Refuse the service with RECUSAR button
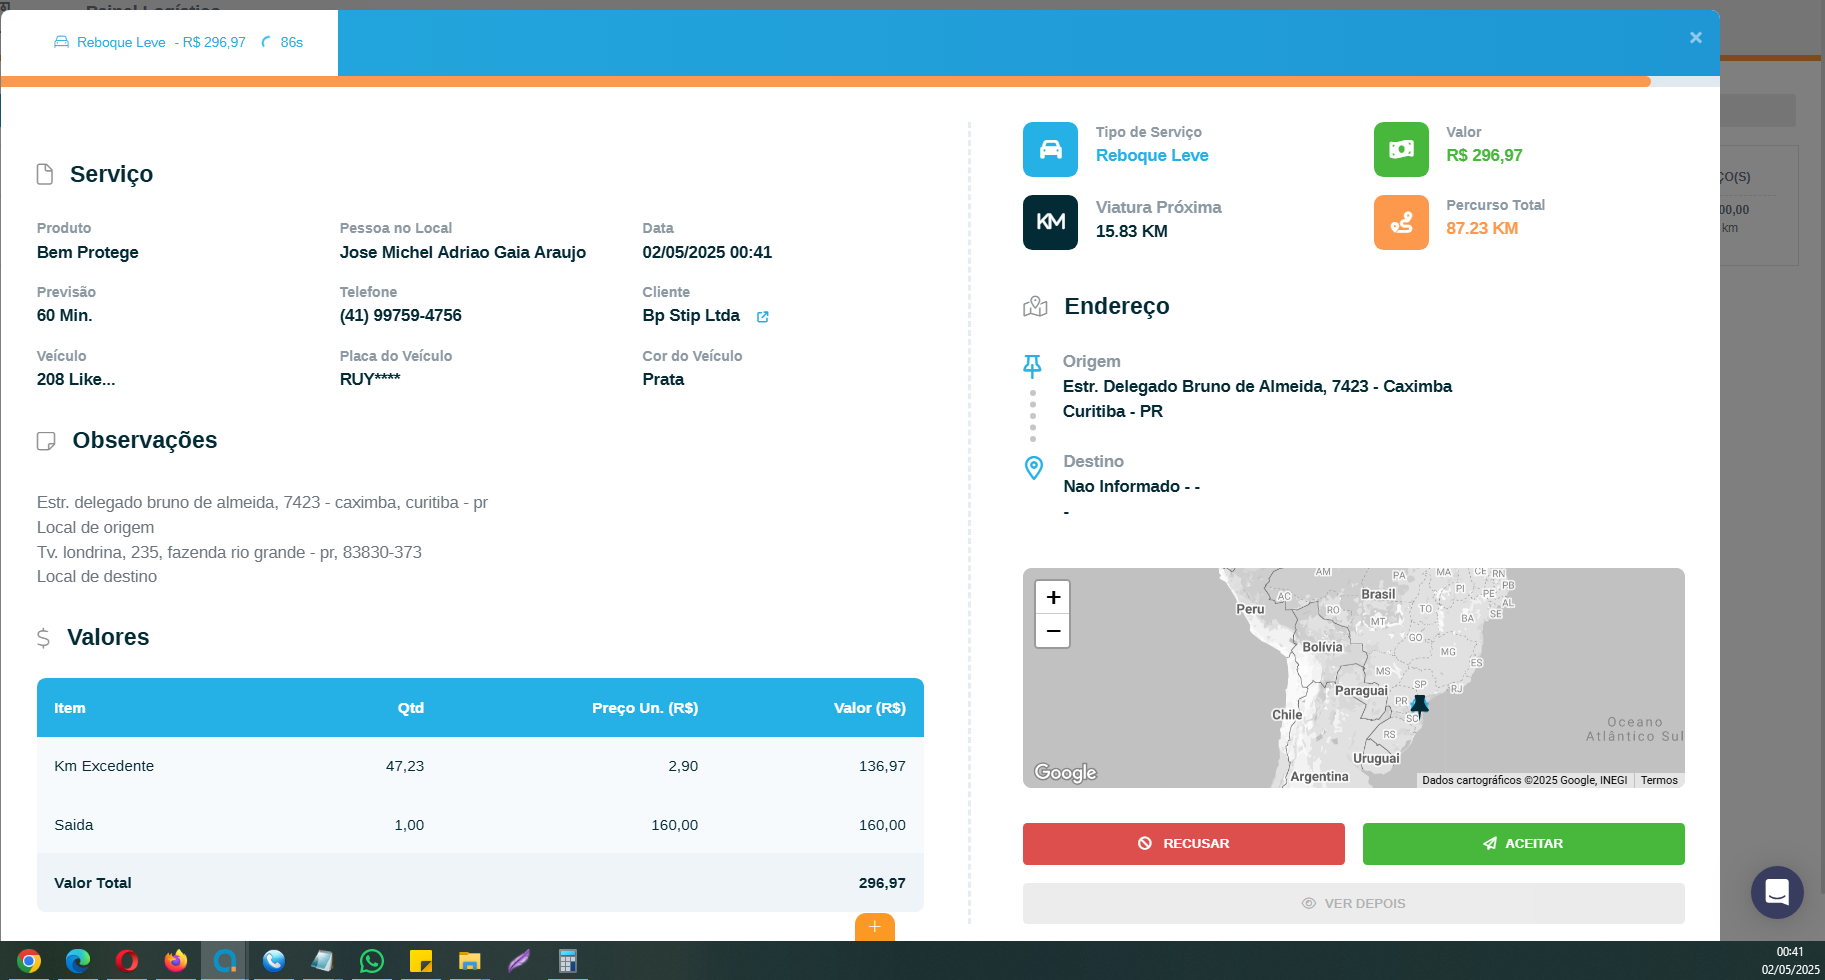This screenshot has height=980, width=1825. (x=1183, y=844)
